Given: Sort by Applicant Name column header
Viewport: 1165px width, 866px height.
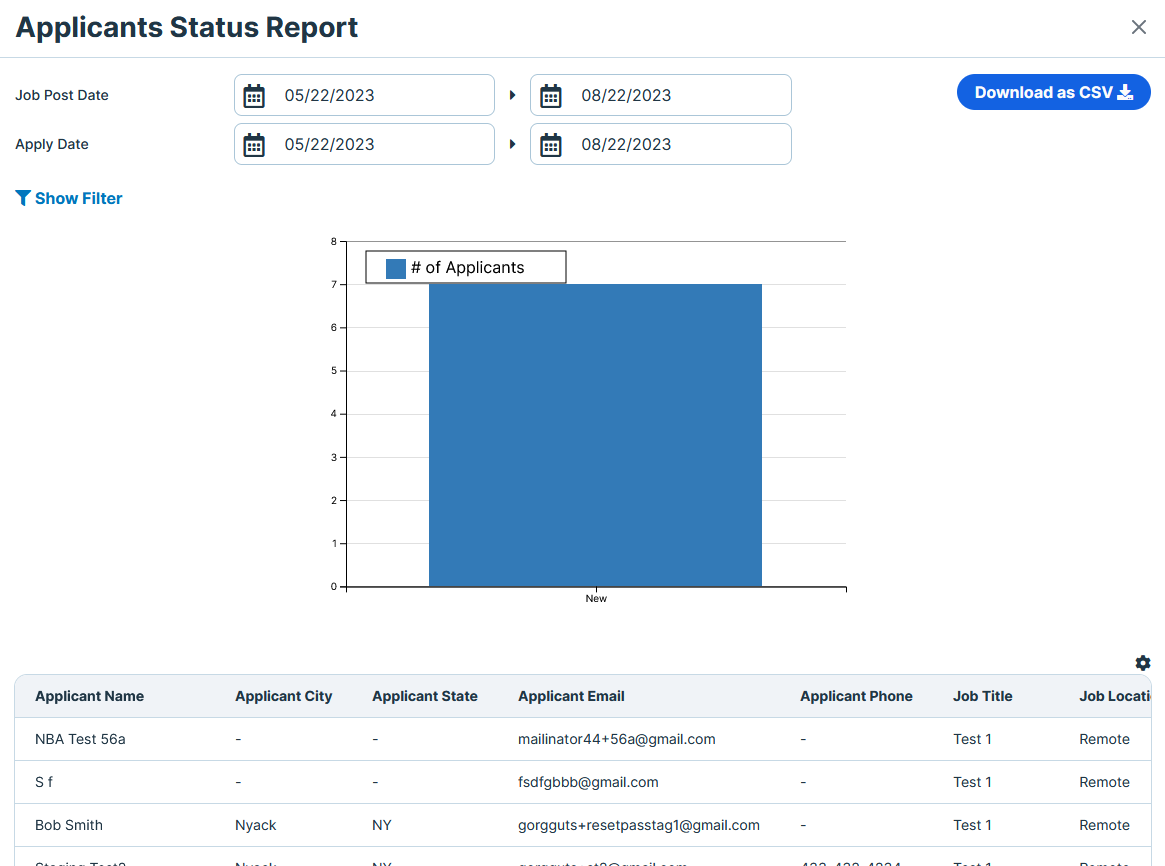Looking at the screenshot, I should [x=89, y=696].
